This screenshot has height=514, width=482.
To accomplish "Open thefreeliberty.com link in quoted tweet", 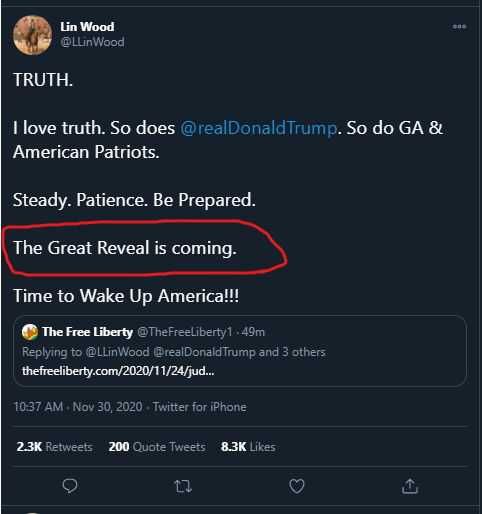I will (118, 371).
